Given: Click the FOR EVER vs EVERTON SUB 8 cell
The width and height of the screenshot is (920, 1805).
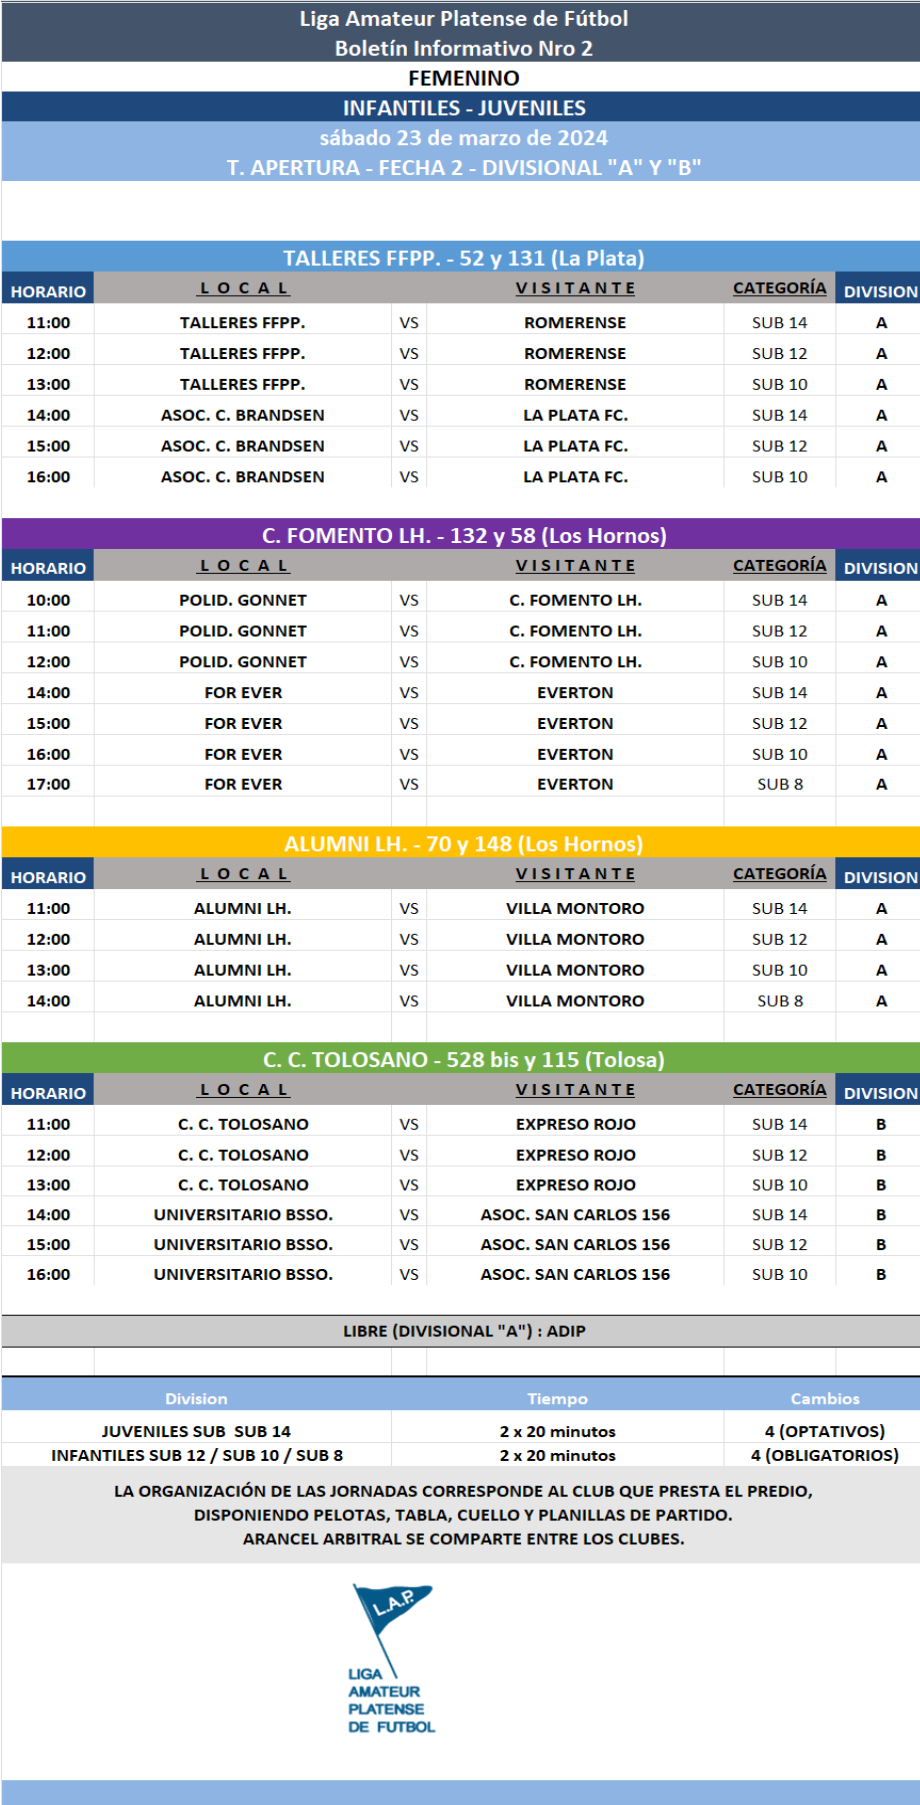Looking at the screenshot, I should tap(779, 785).
